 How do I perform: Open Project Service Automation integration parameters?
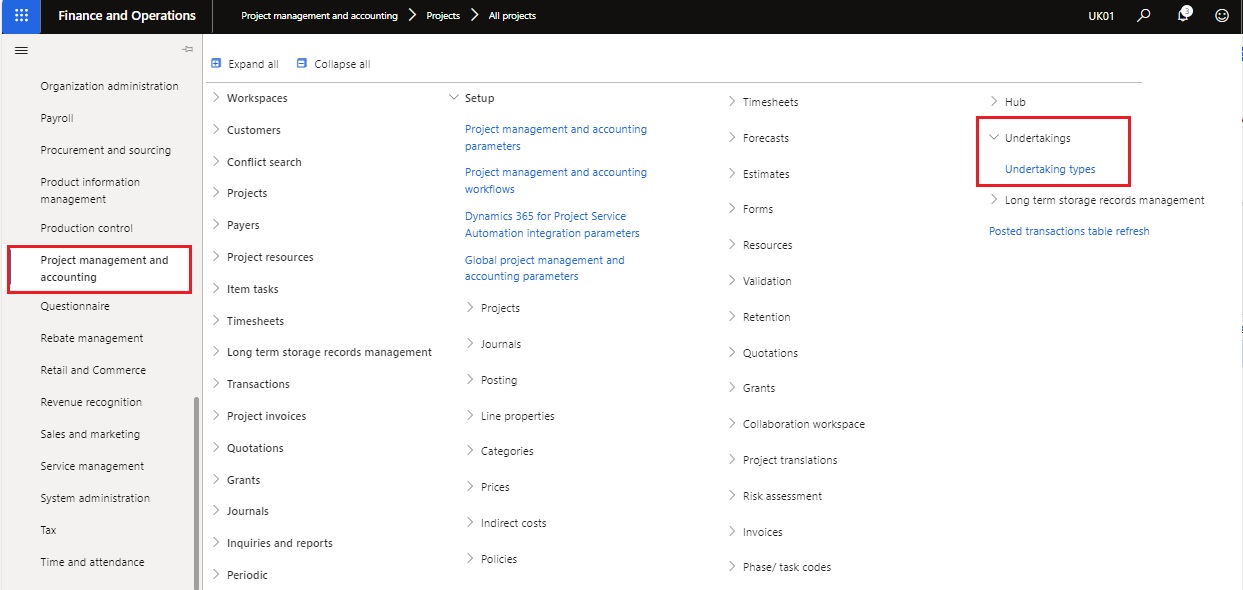tap(552, 224)
